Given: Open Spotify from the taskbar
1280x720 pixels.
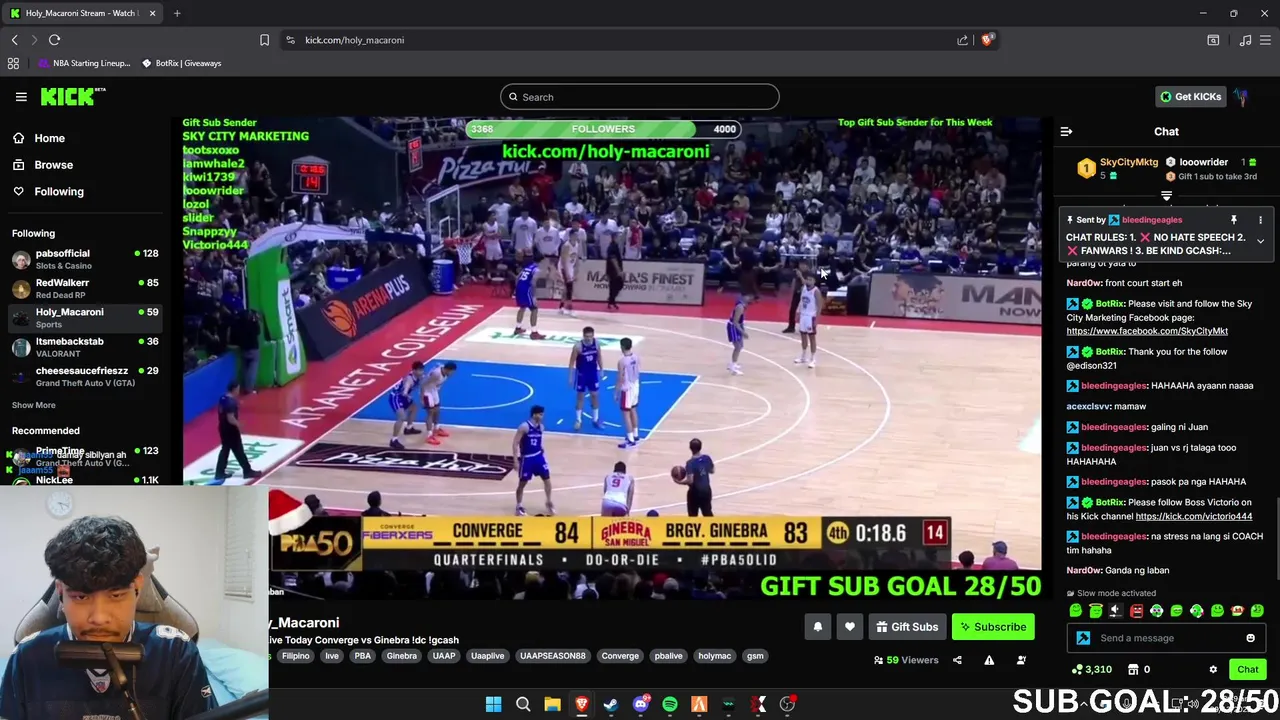Looking at the screenshot, I should 670,705.
